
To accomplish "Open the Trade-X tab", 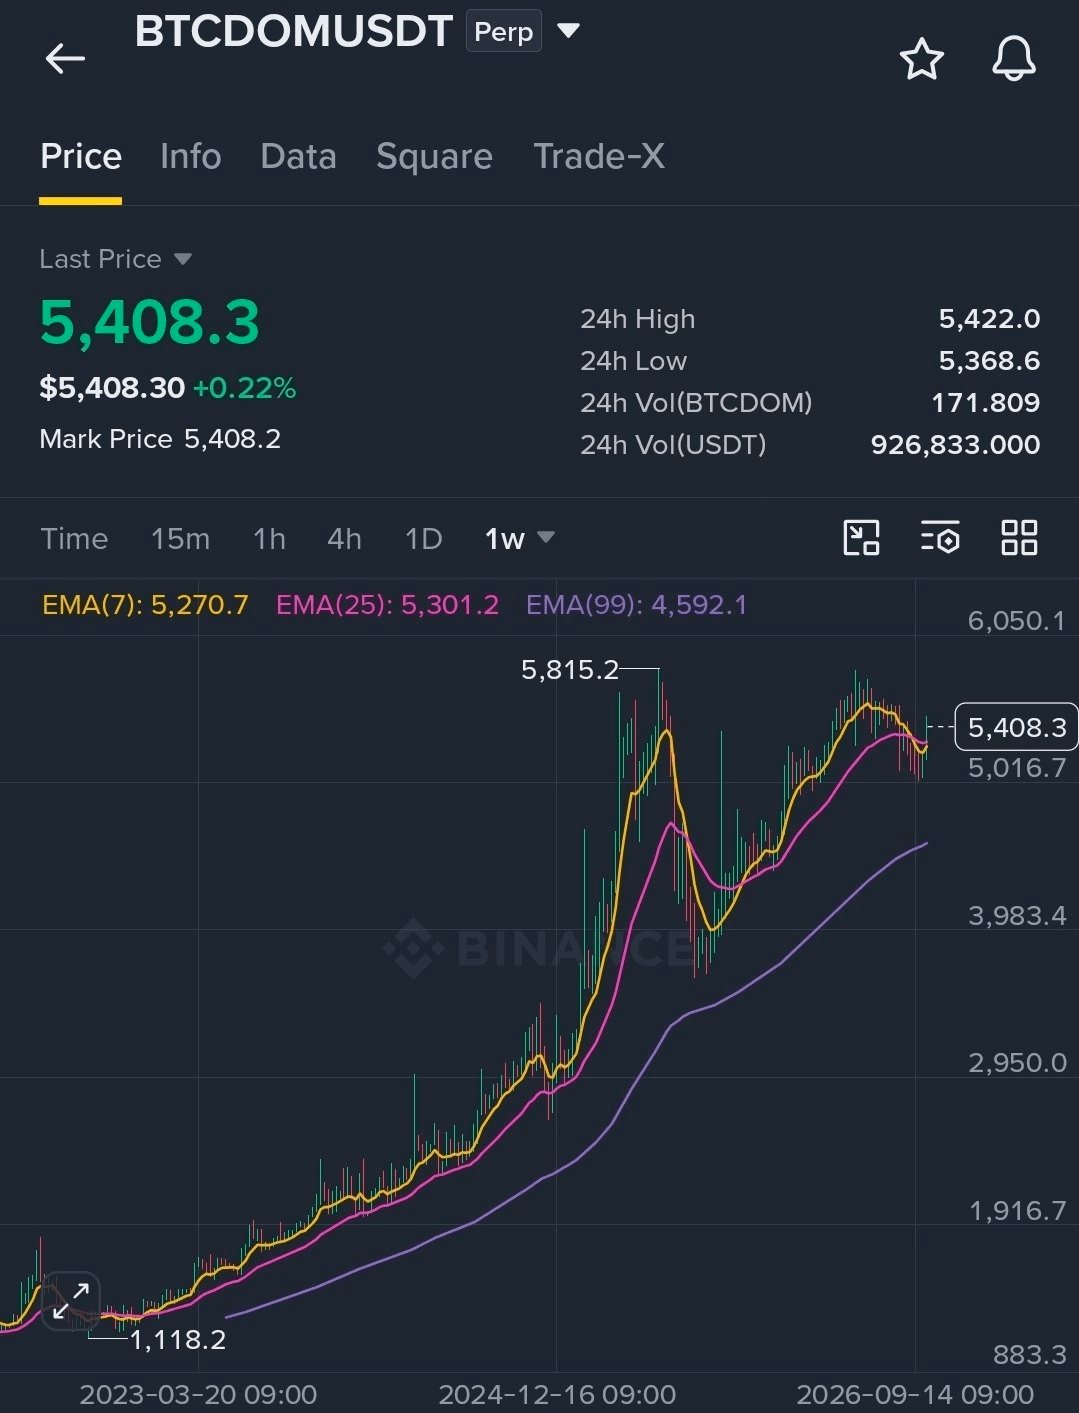I will 599,157.
